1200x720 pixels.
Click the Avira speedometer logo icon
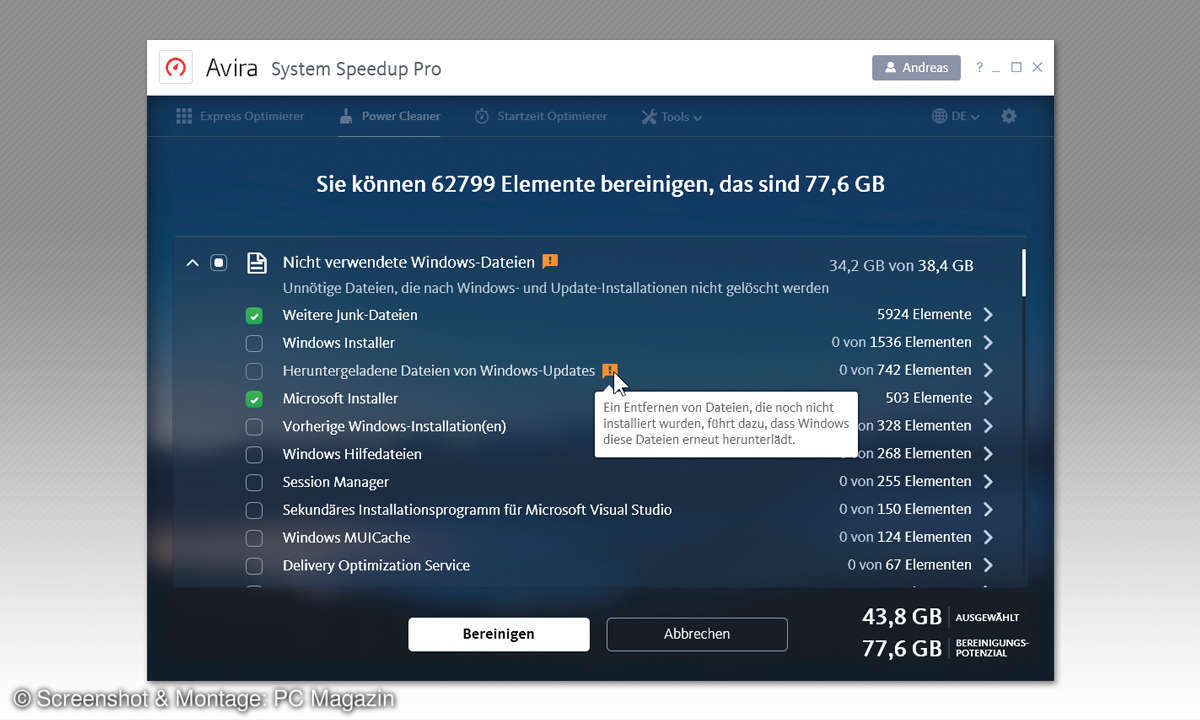tap(176, 68)
